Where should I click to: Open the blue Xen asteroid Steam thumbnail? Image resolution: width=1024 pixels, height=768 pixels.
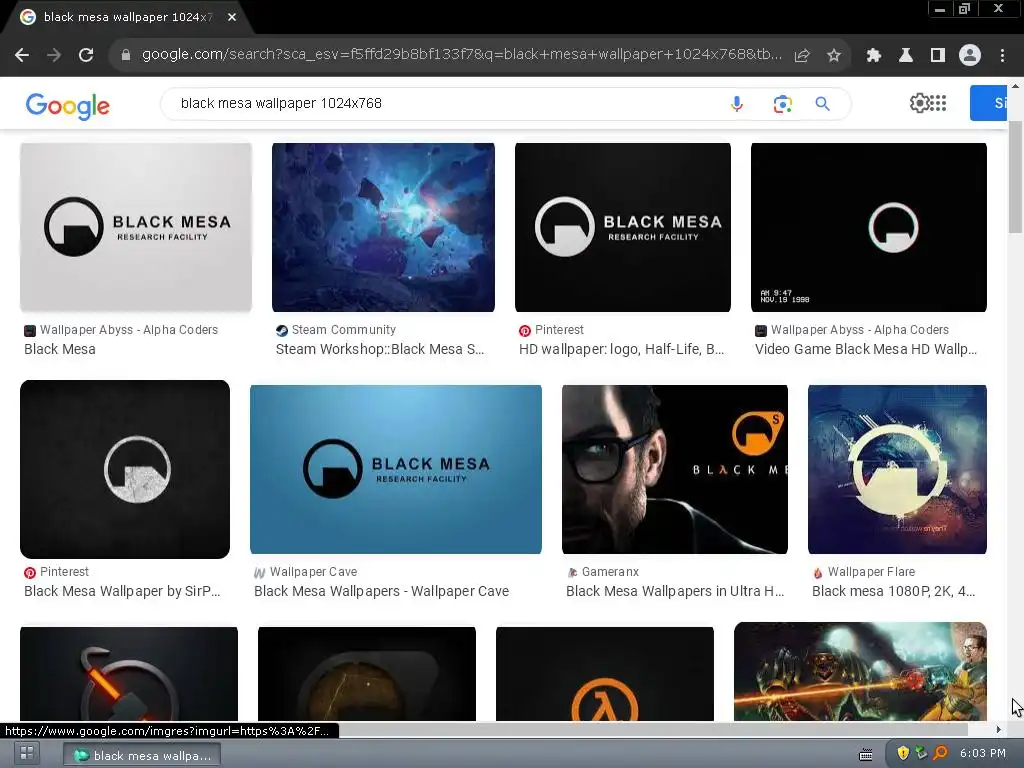383,227
